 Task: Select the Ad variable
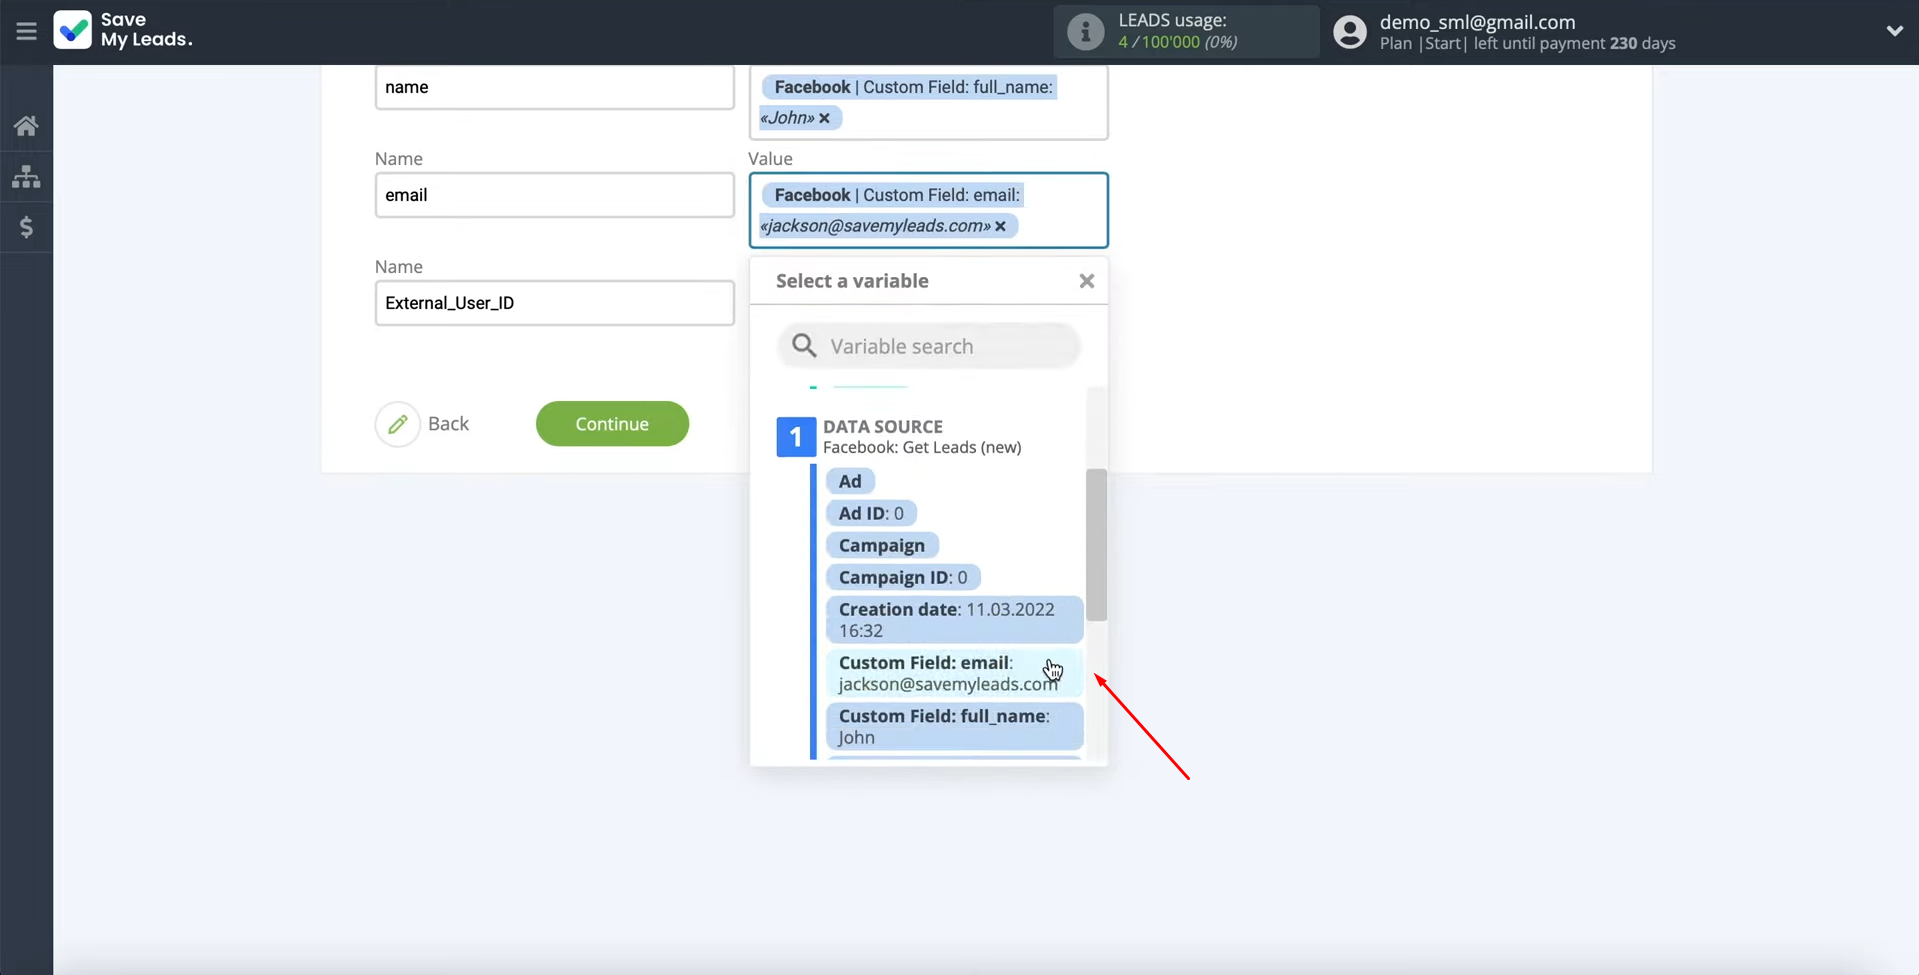pos(850,481)
